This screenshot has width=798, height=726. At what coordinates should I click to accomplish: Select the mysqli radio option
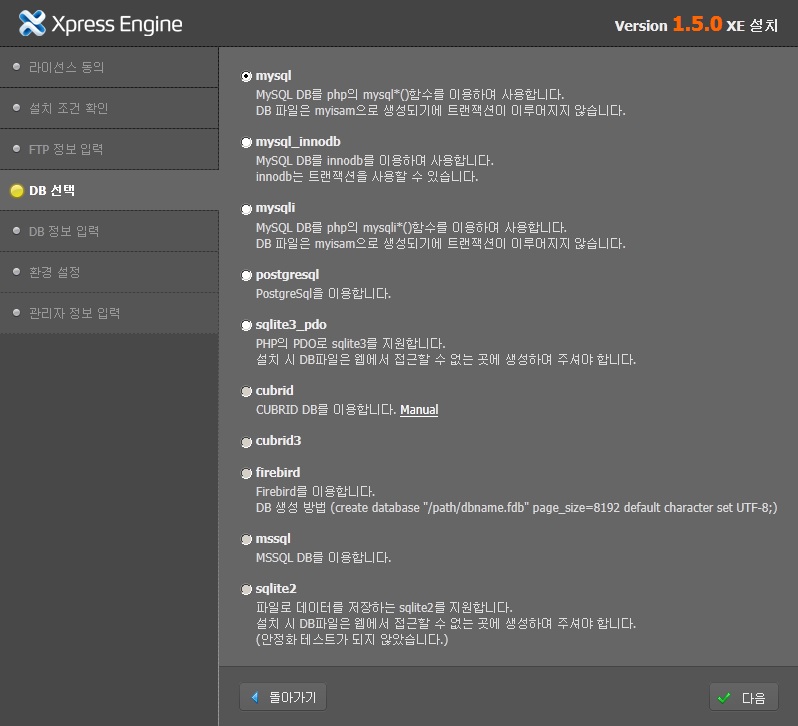[246, 209]
